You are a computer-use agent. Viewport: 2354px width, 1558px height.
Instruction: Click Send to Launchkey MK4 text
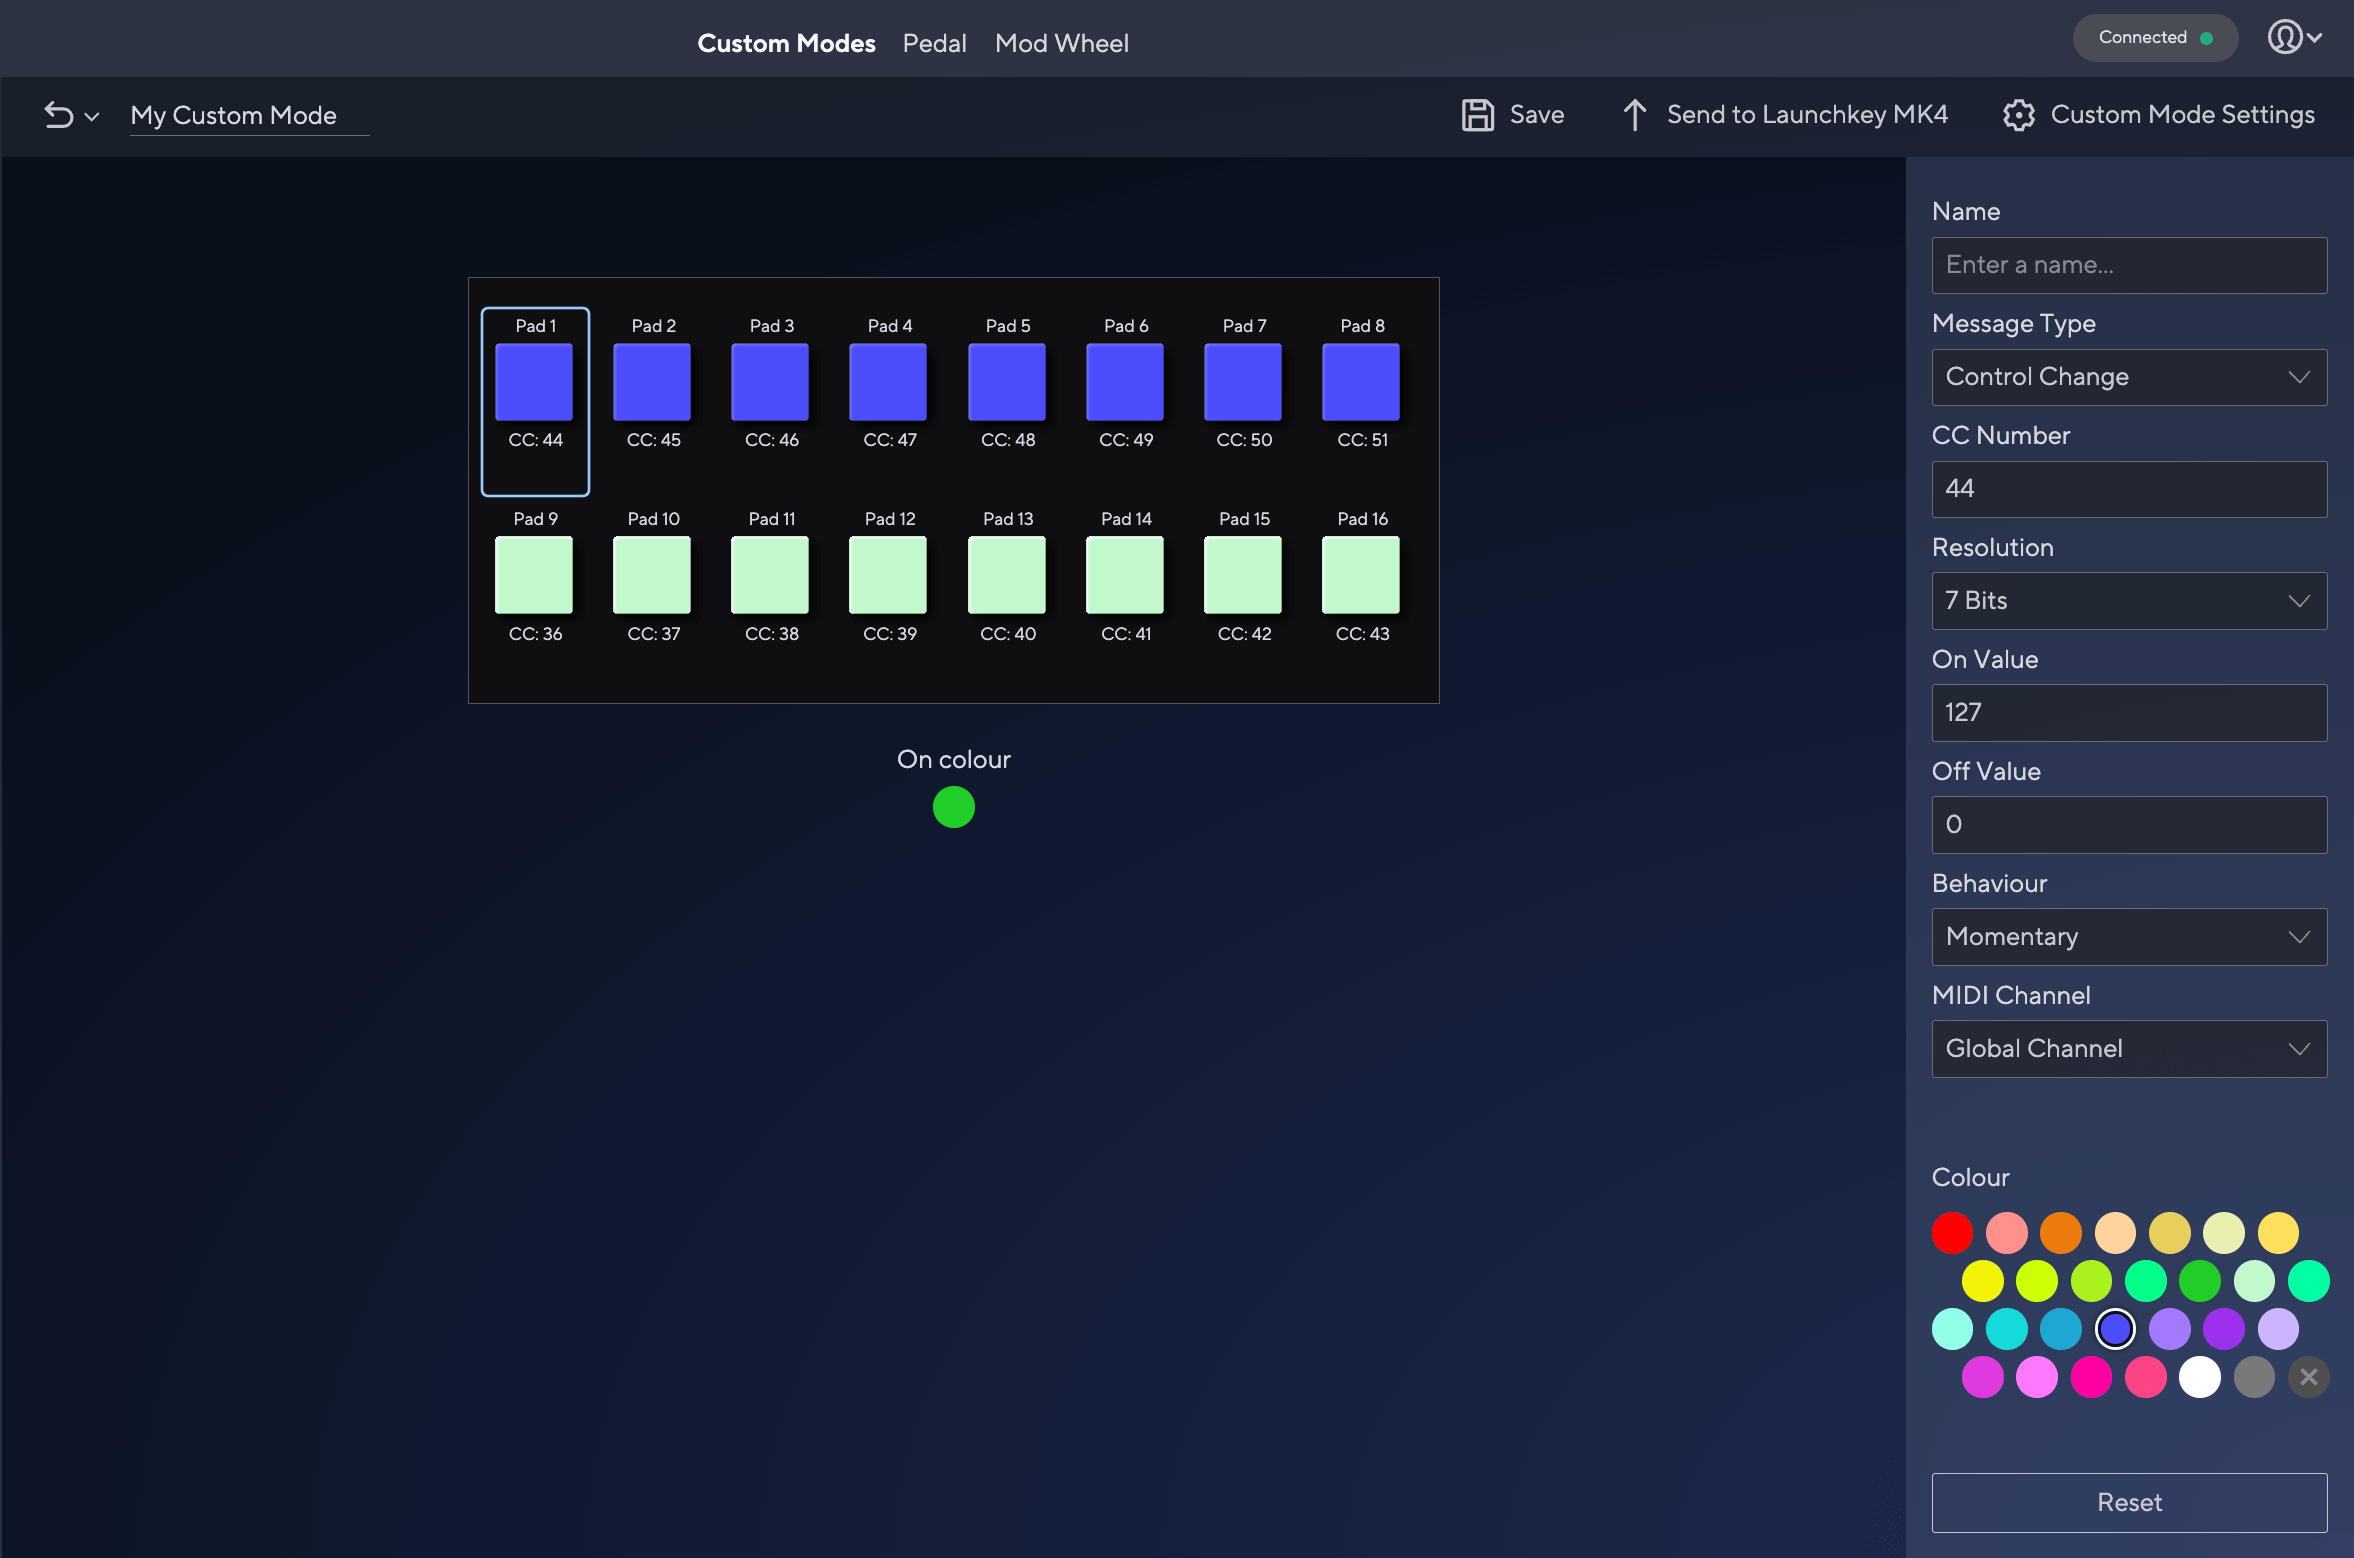pyautogui.click(x=1807, y=115)
